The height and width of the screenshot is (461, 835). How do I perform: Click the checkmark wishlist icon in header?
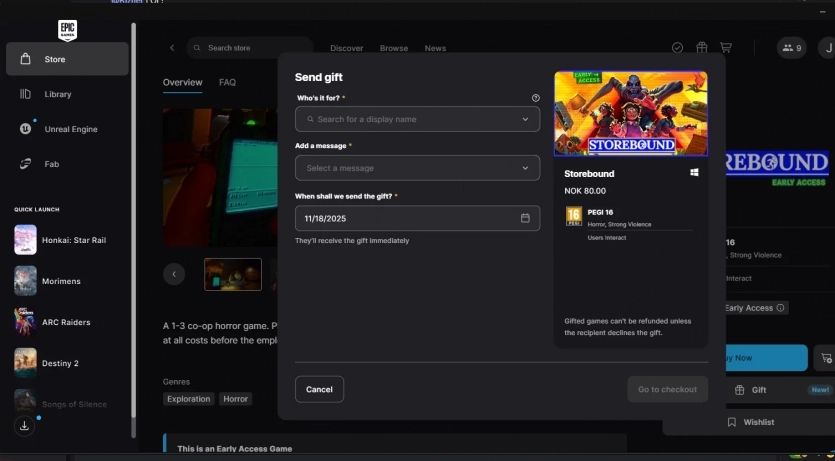click(x=677, y=48)
